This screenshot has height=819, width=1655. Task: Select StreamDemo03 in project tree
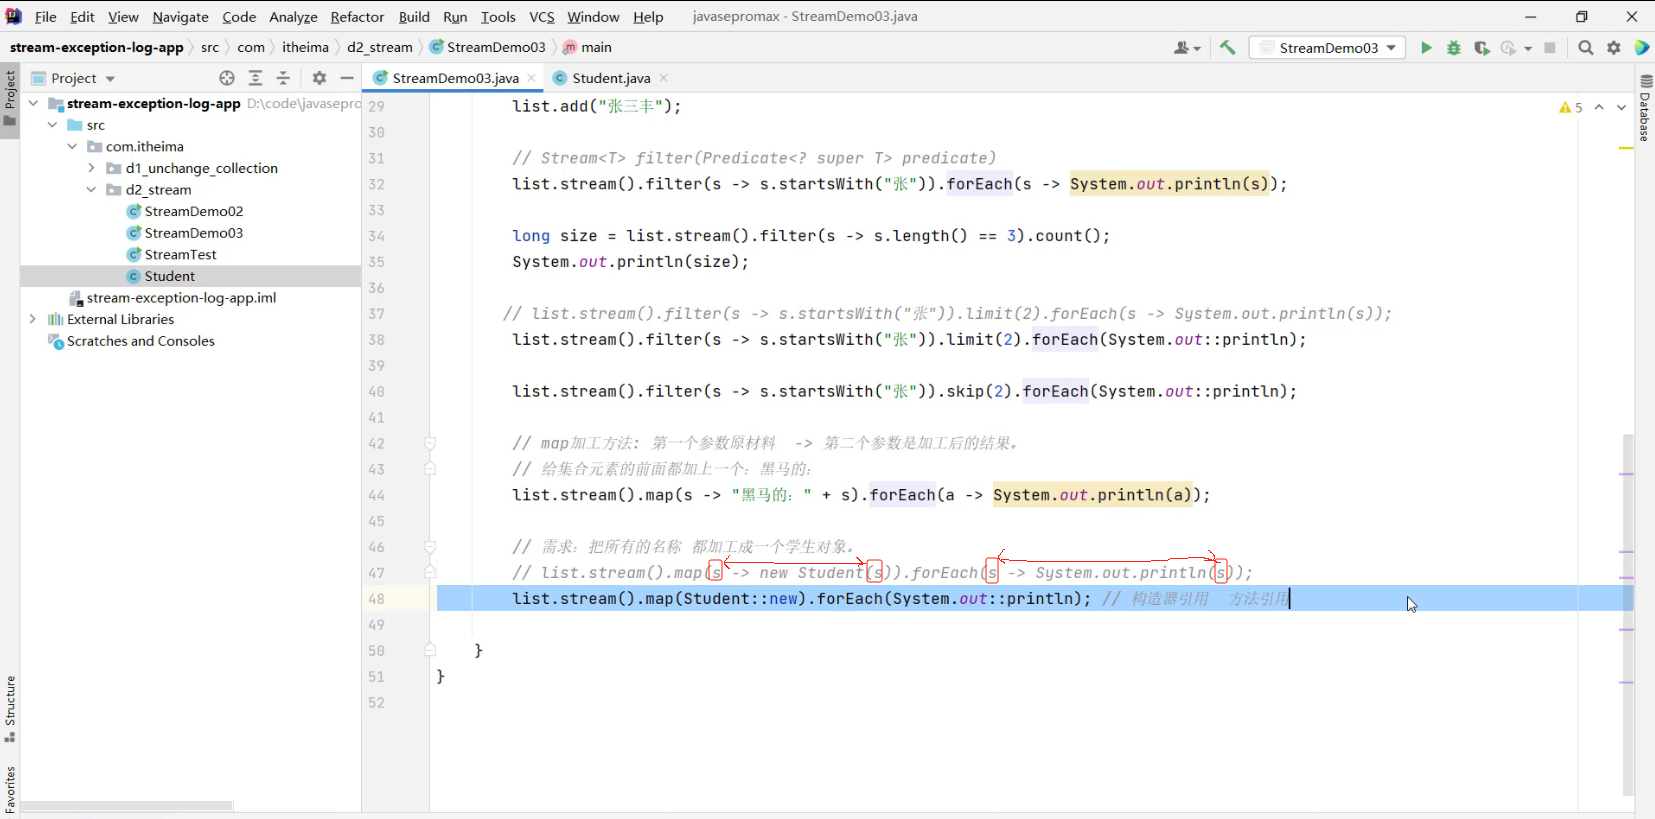[x=193, y=233]
